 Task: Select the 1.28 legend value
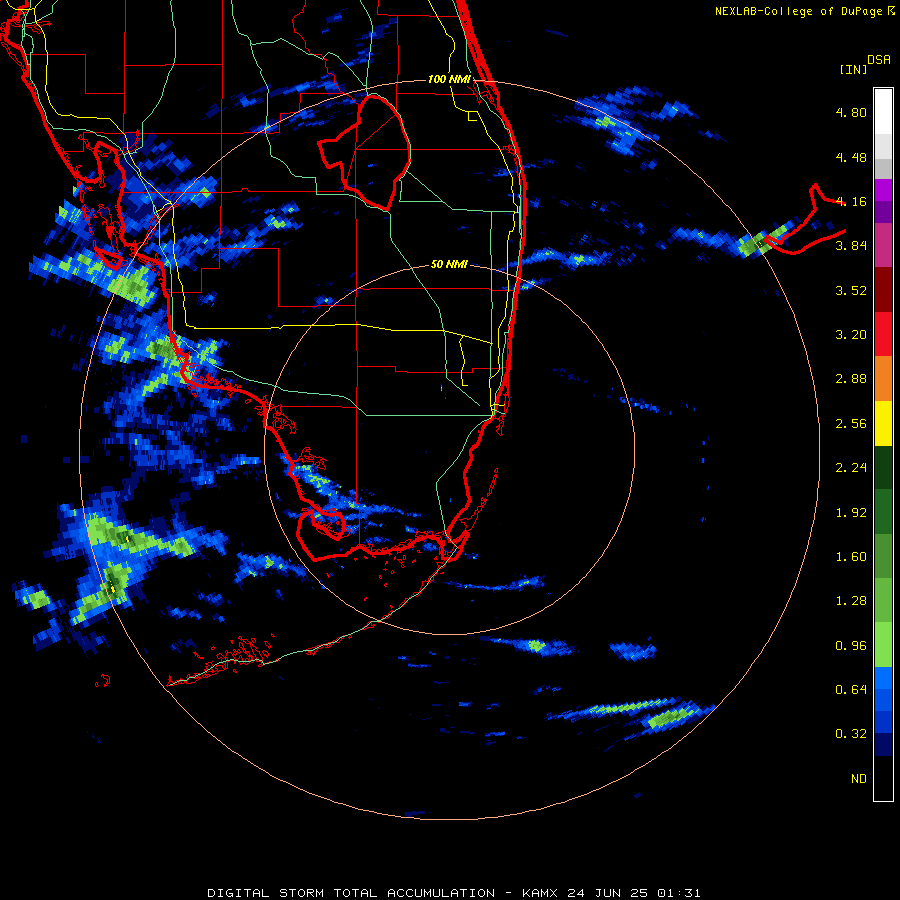[851, 601]
